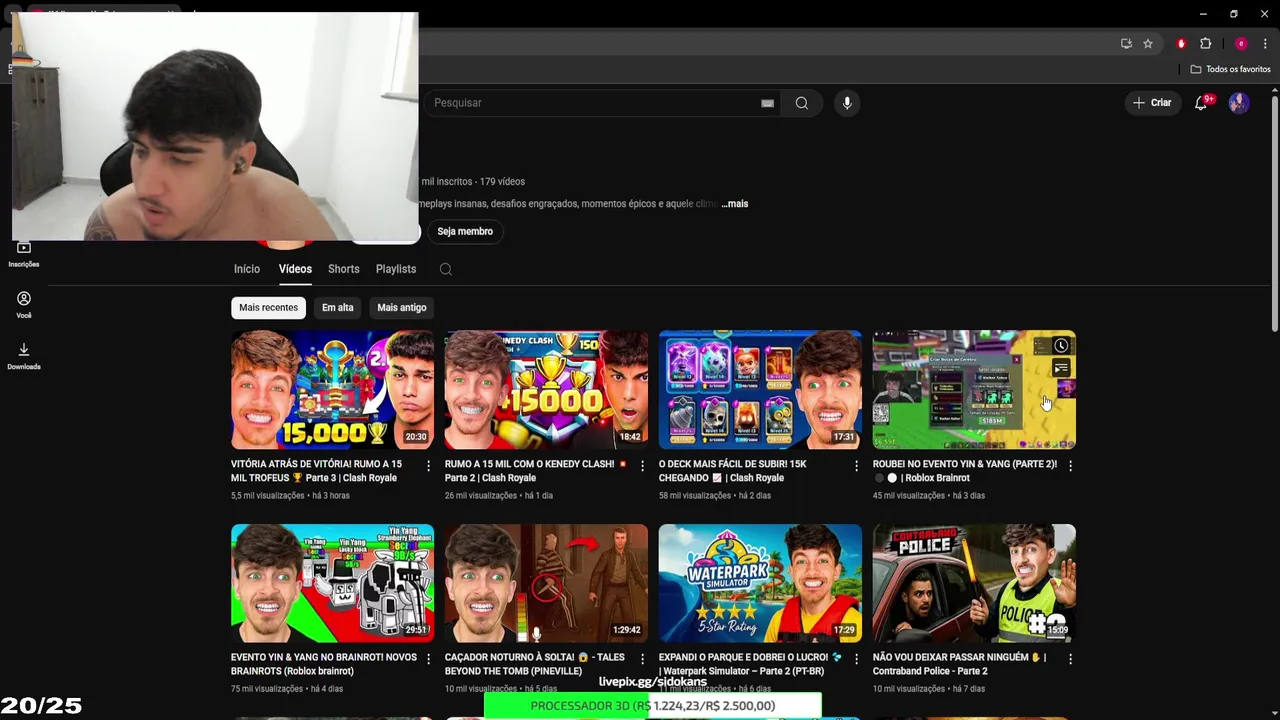Select the Mais recentes filter chip
1280x720 pixels.
click(x=268, y=308)
